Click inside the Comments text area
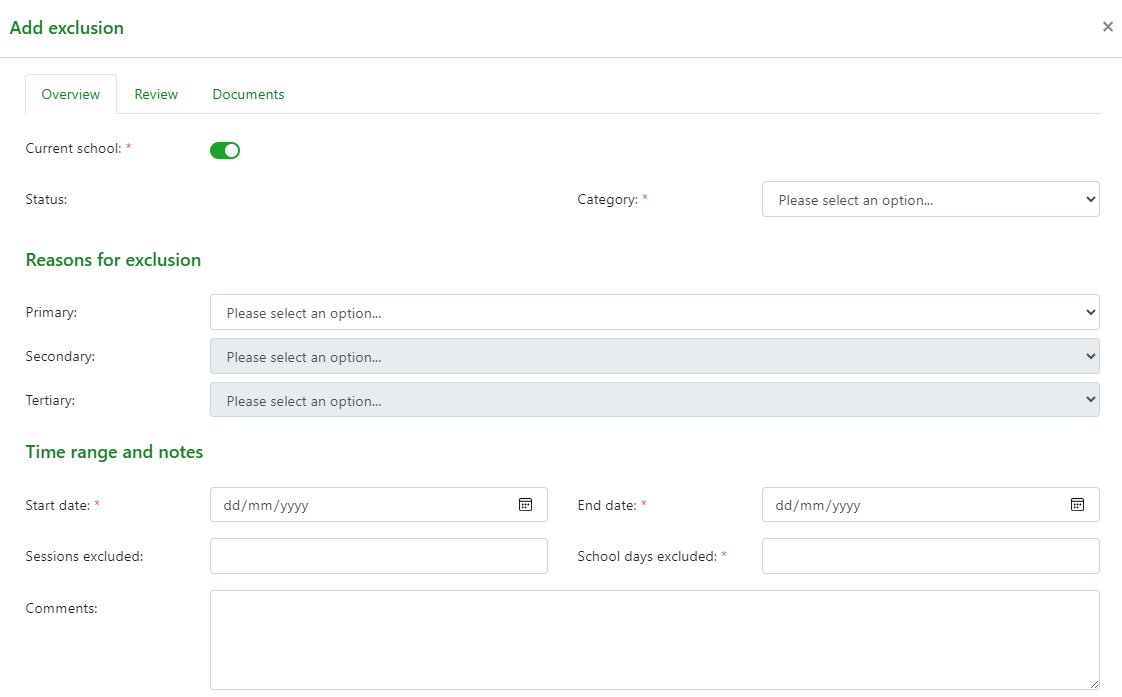The width and height of the screenshot is (1122, 697). click(654, 640)
